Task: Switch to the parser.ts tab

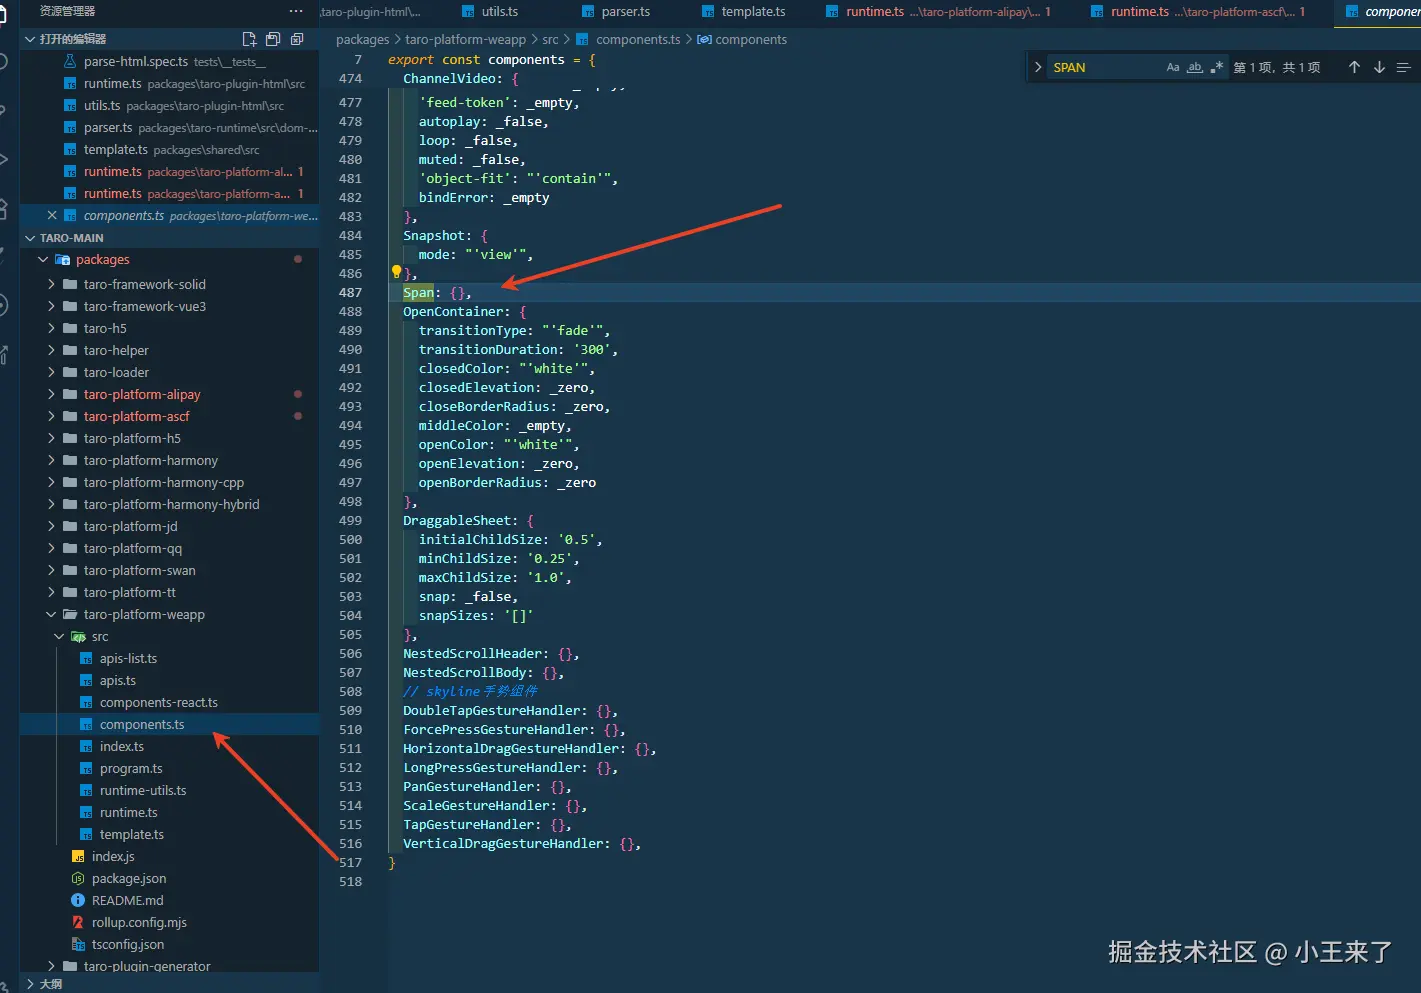Action: pos(625,12)
